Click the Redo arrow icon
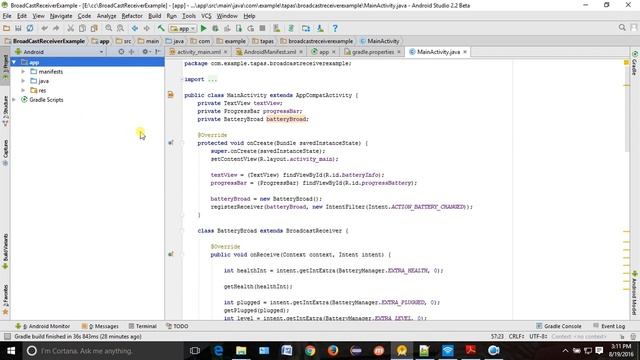Screen dimensions: 640x360 pyautogui.click(x=56, y=28)
